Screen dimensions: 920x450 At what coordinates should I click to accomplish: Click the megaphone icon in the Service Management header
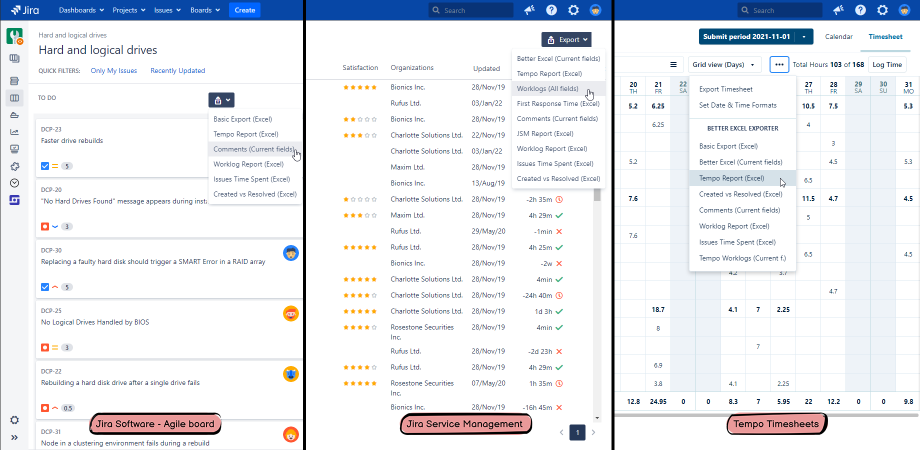pos(529,10)
